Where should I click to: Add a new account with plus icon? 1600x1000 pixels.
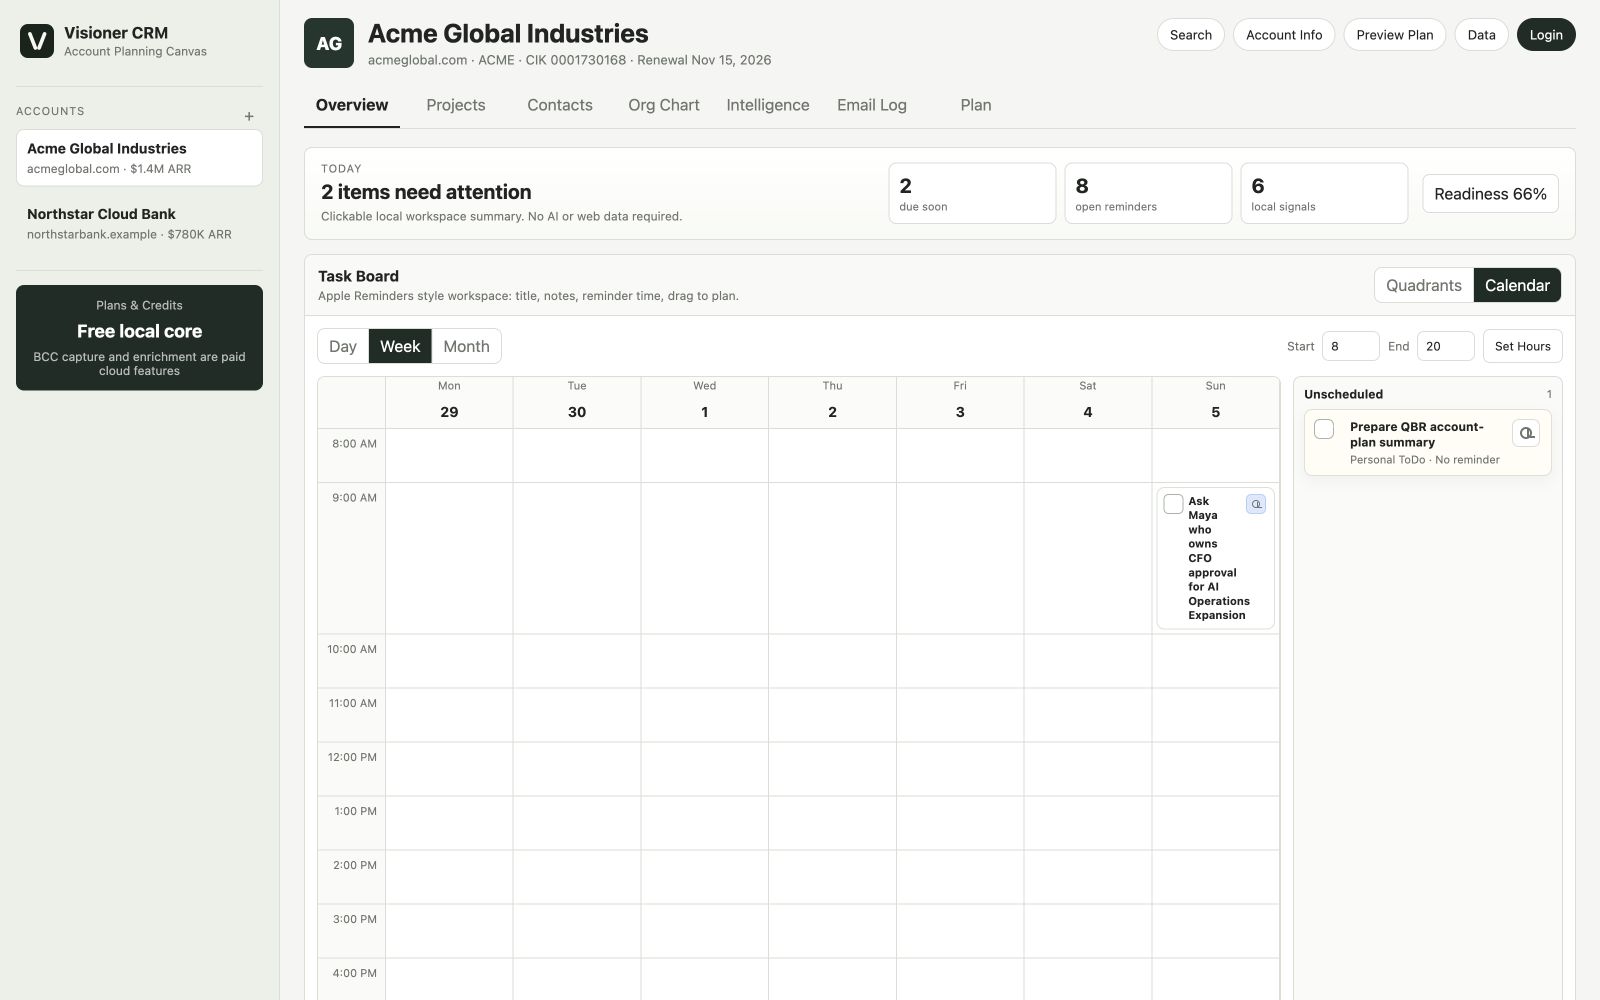point(249,116)
